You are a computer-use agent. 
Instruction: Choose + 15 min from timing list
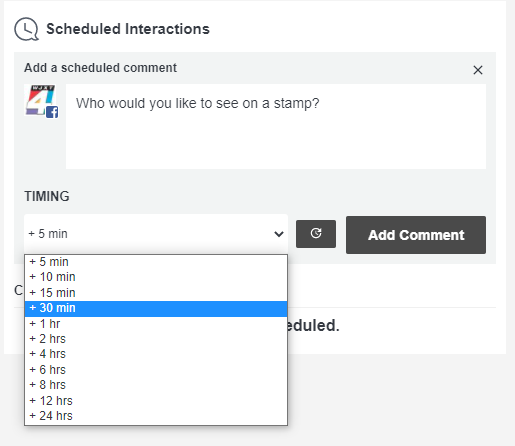[x=156, y=293]
